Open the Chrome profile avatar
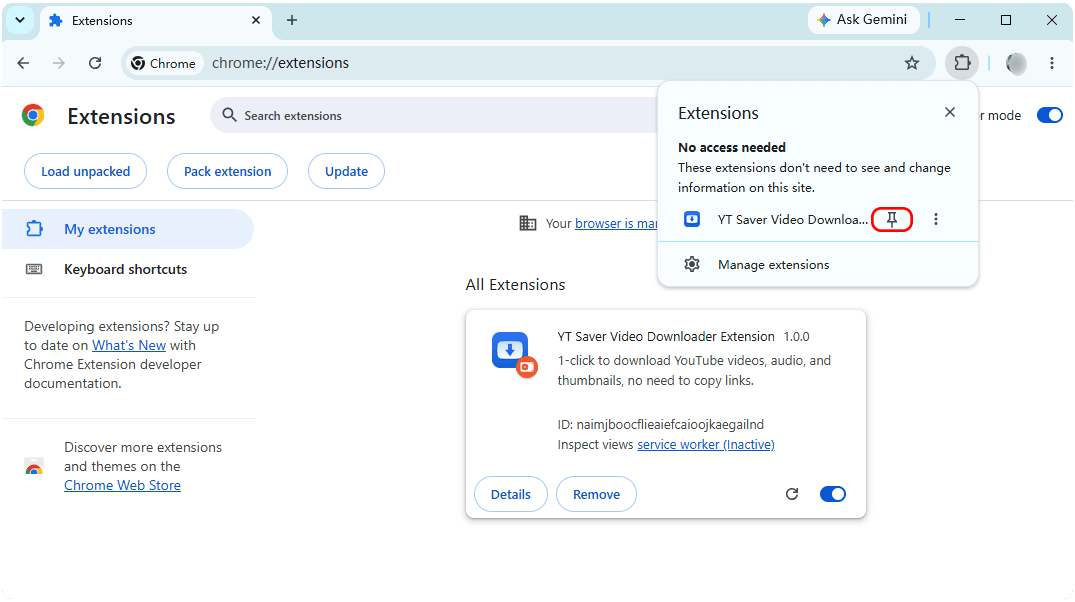Image resolution: width=1075 pixels, height=602 pixels. click(1015, 64)
